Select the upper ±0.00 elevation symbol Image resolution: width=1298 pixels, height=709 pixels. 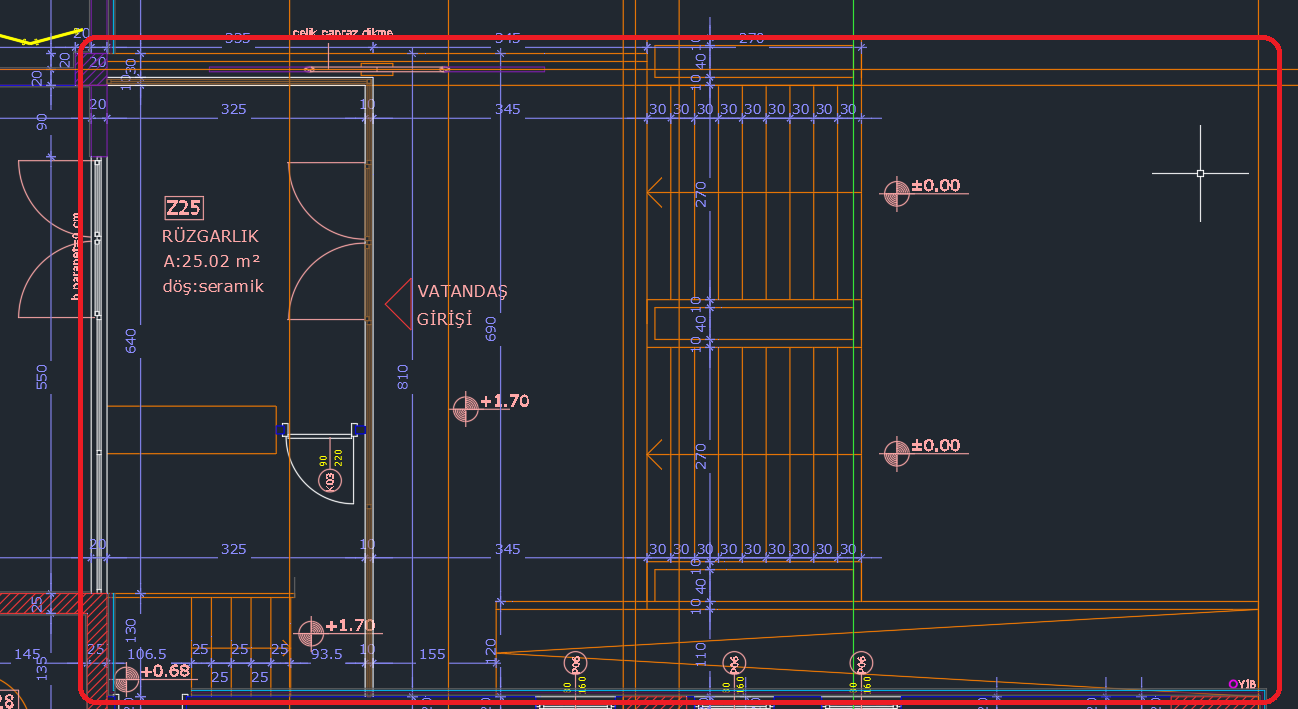tap(896, 192)
